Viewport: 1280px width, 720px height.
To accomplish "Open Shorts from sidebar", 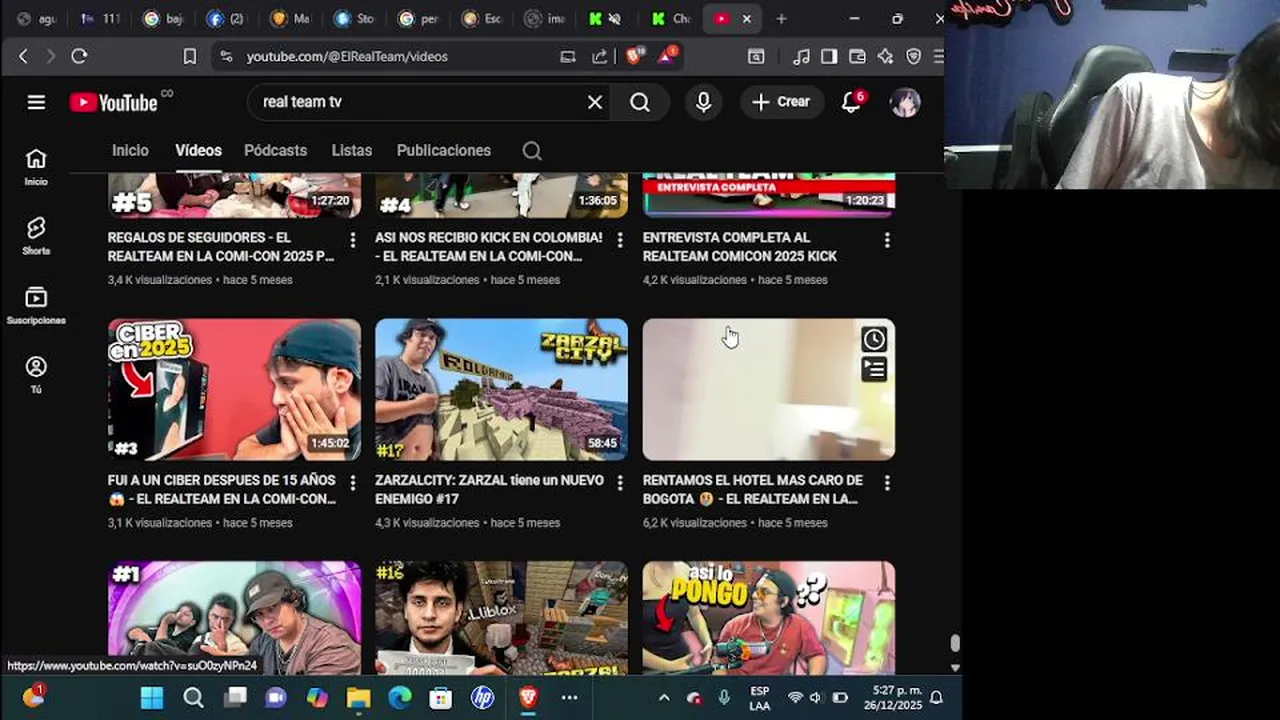I will coord(36,236).
